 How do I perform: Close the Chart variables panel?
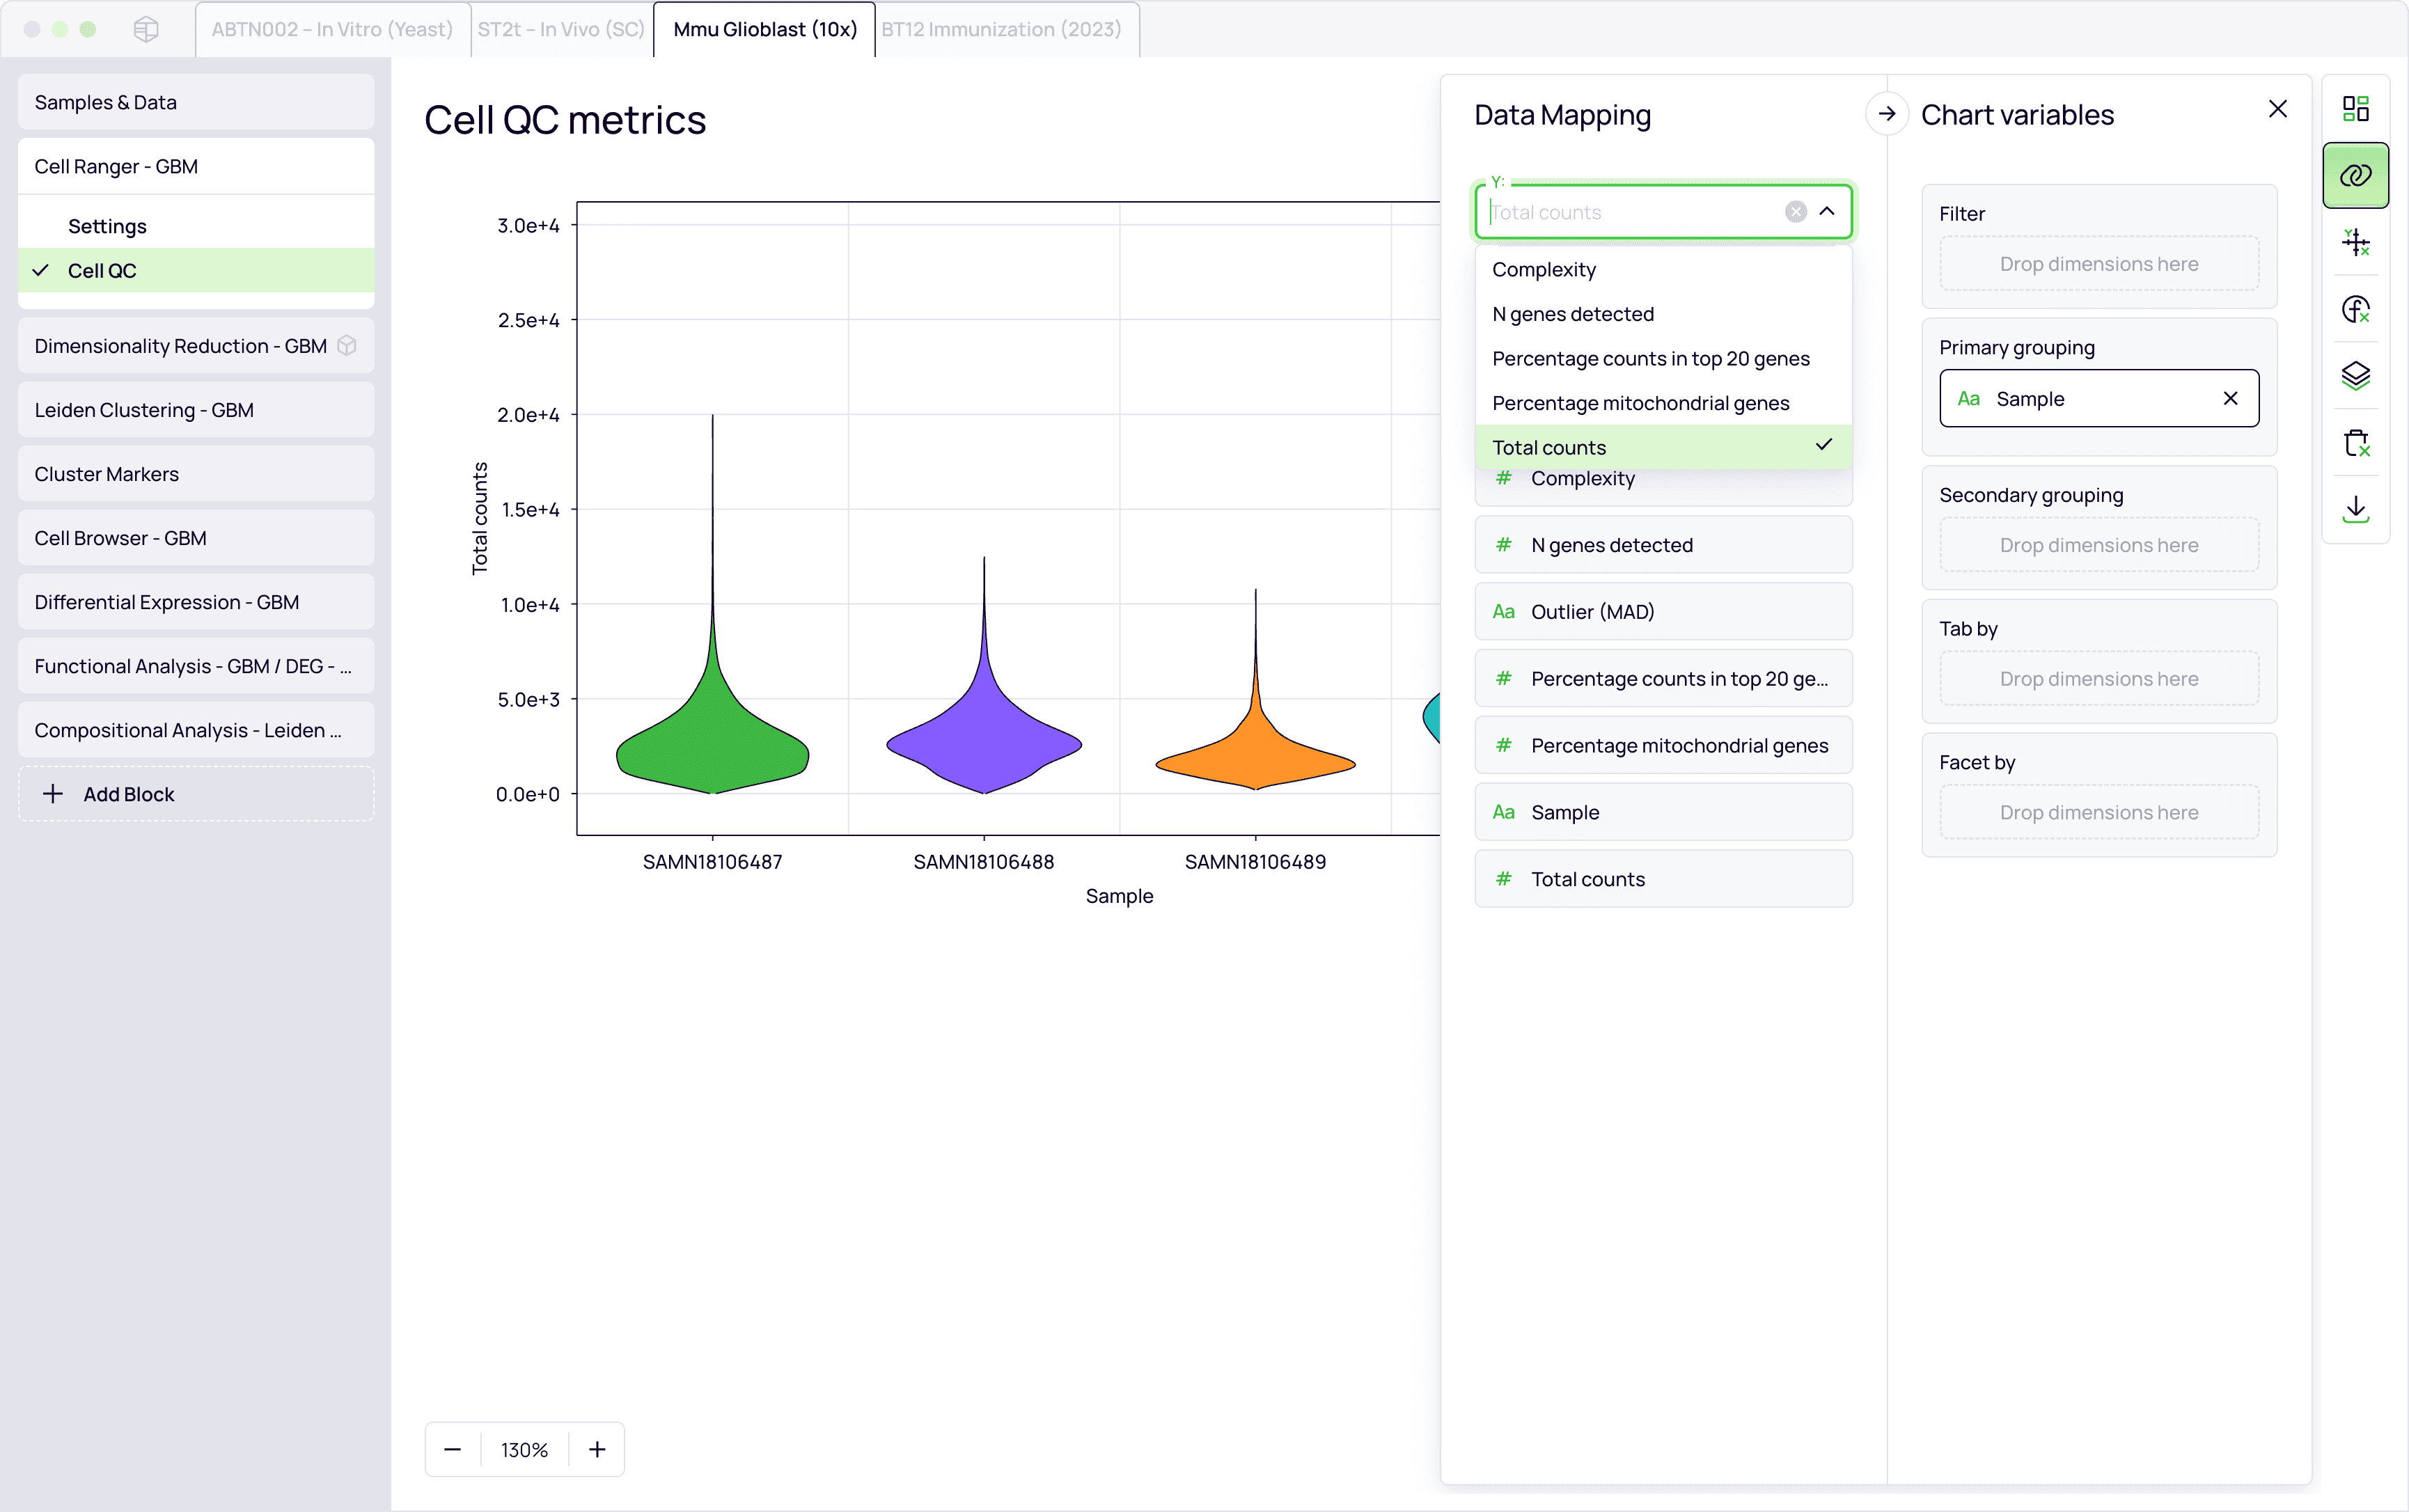(2277, 109)
